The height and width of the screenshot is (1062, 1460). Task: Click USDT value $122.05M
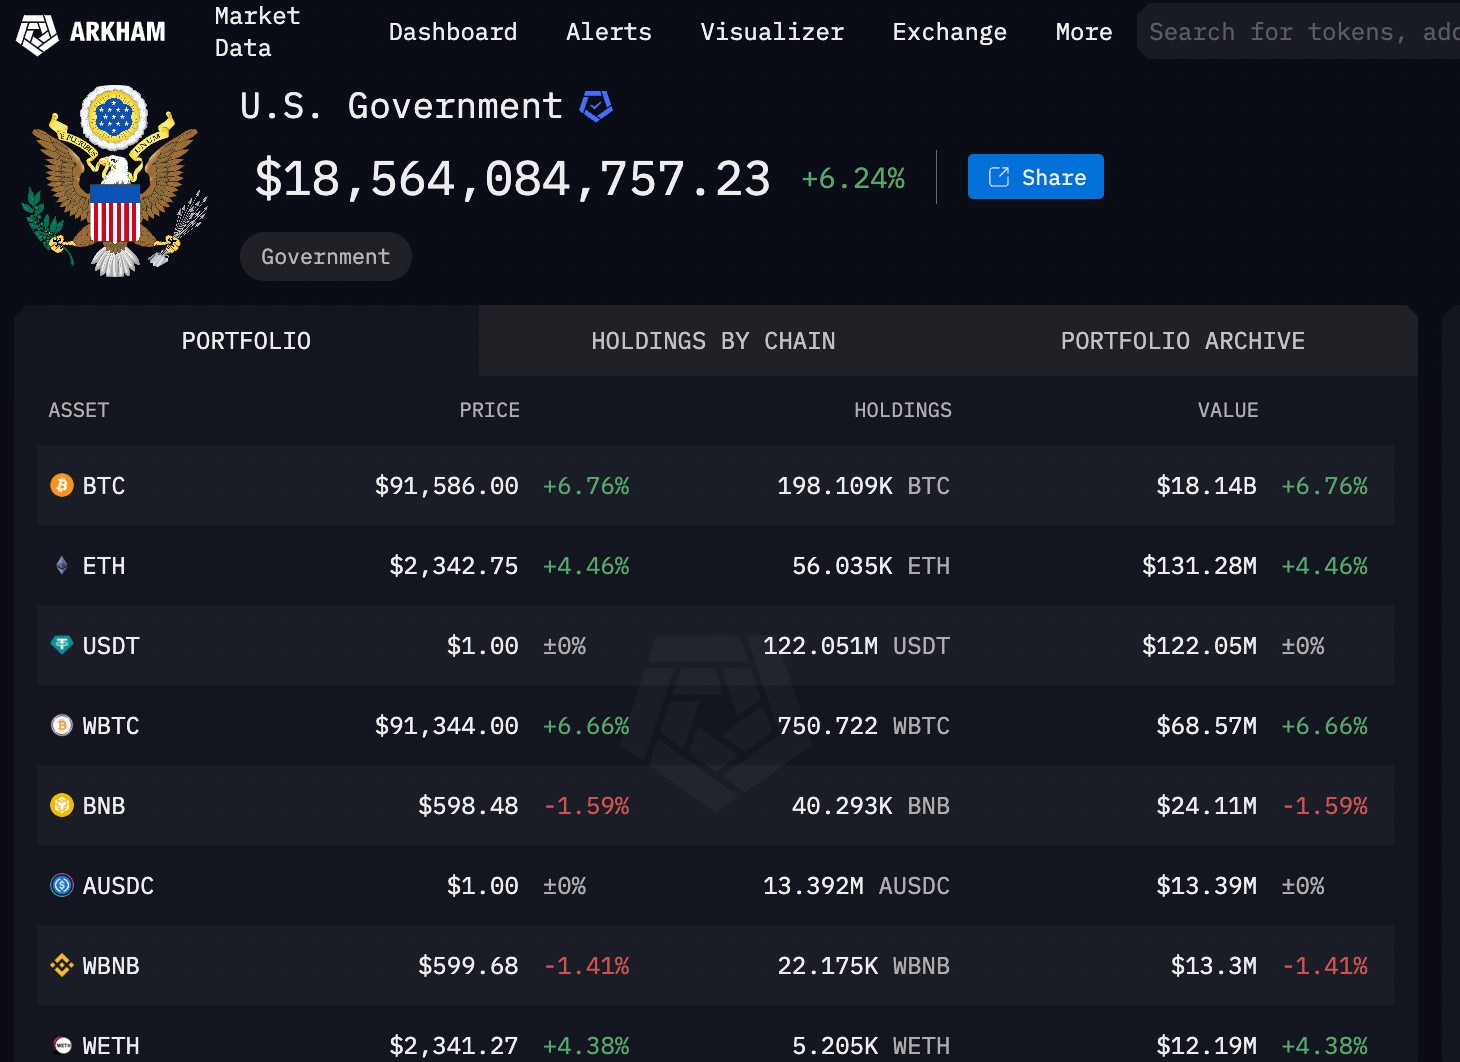(1199, 646)
